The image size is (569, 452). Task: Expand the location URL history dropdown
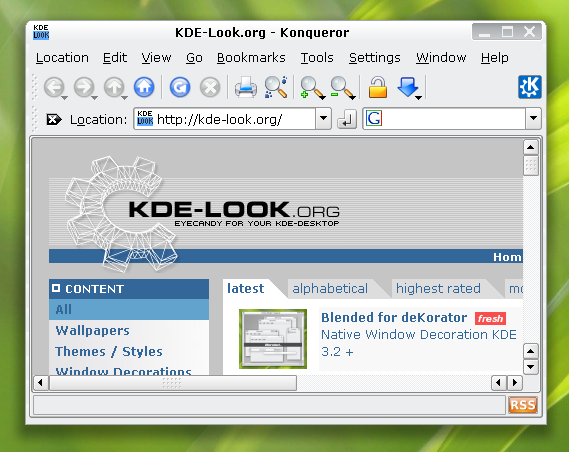click(323, 118)
